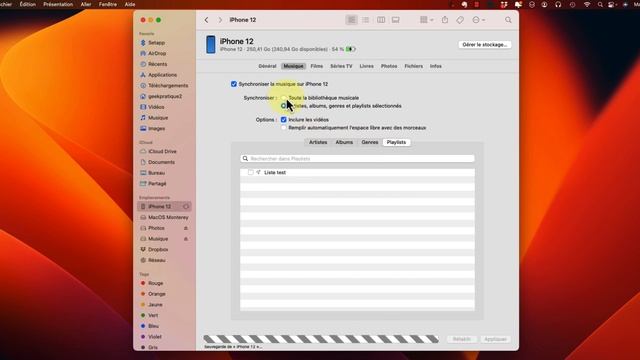
Task: Open Téléchargements in the sidebar
Action: [168, 86]
